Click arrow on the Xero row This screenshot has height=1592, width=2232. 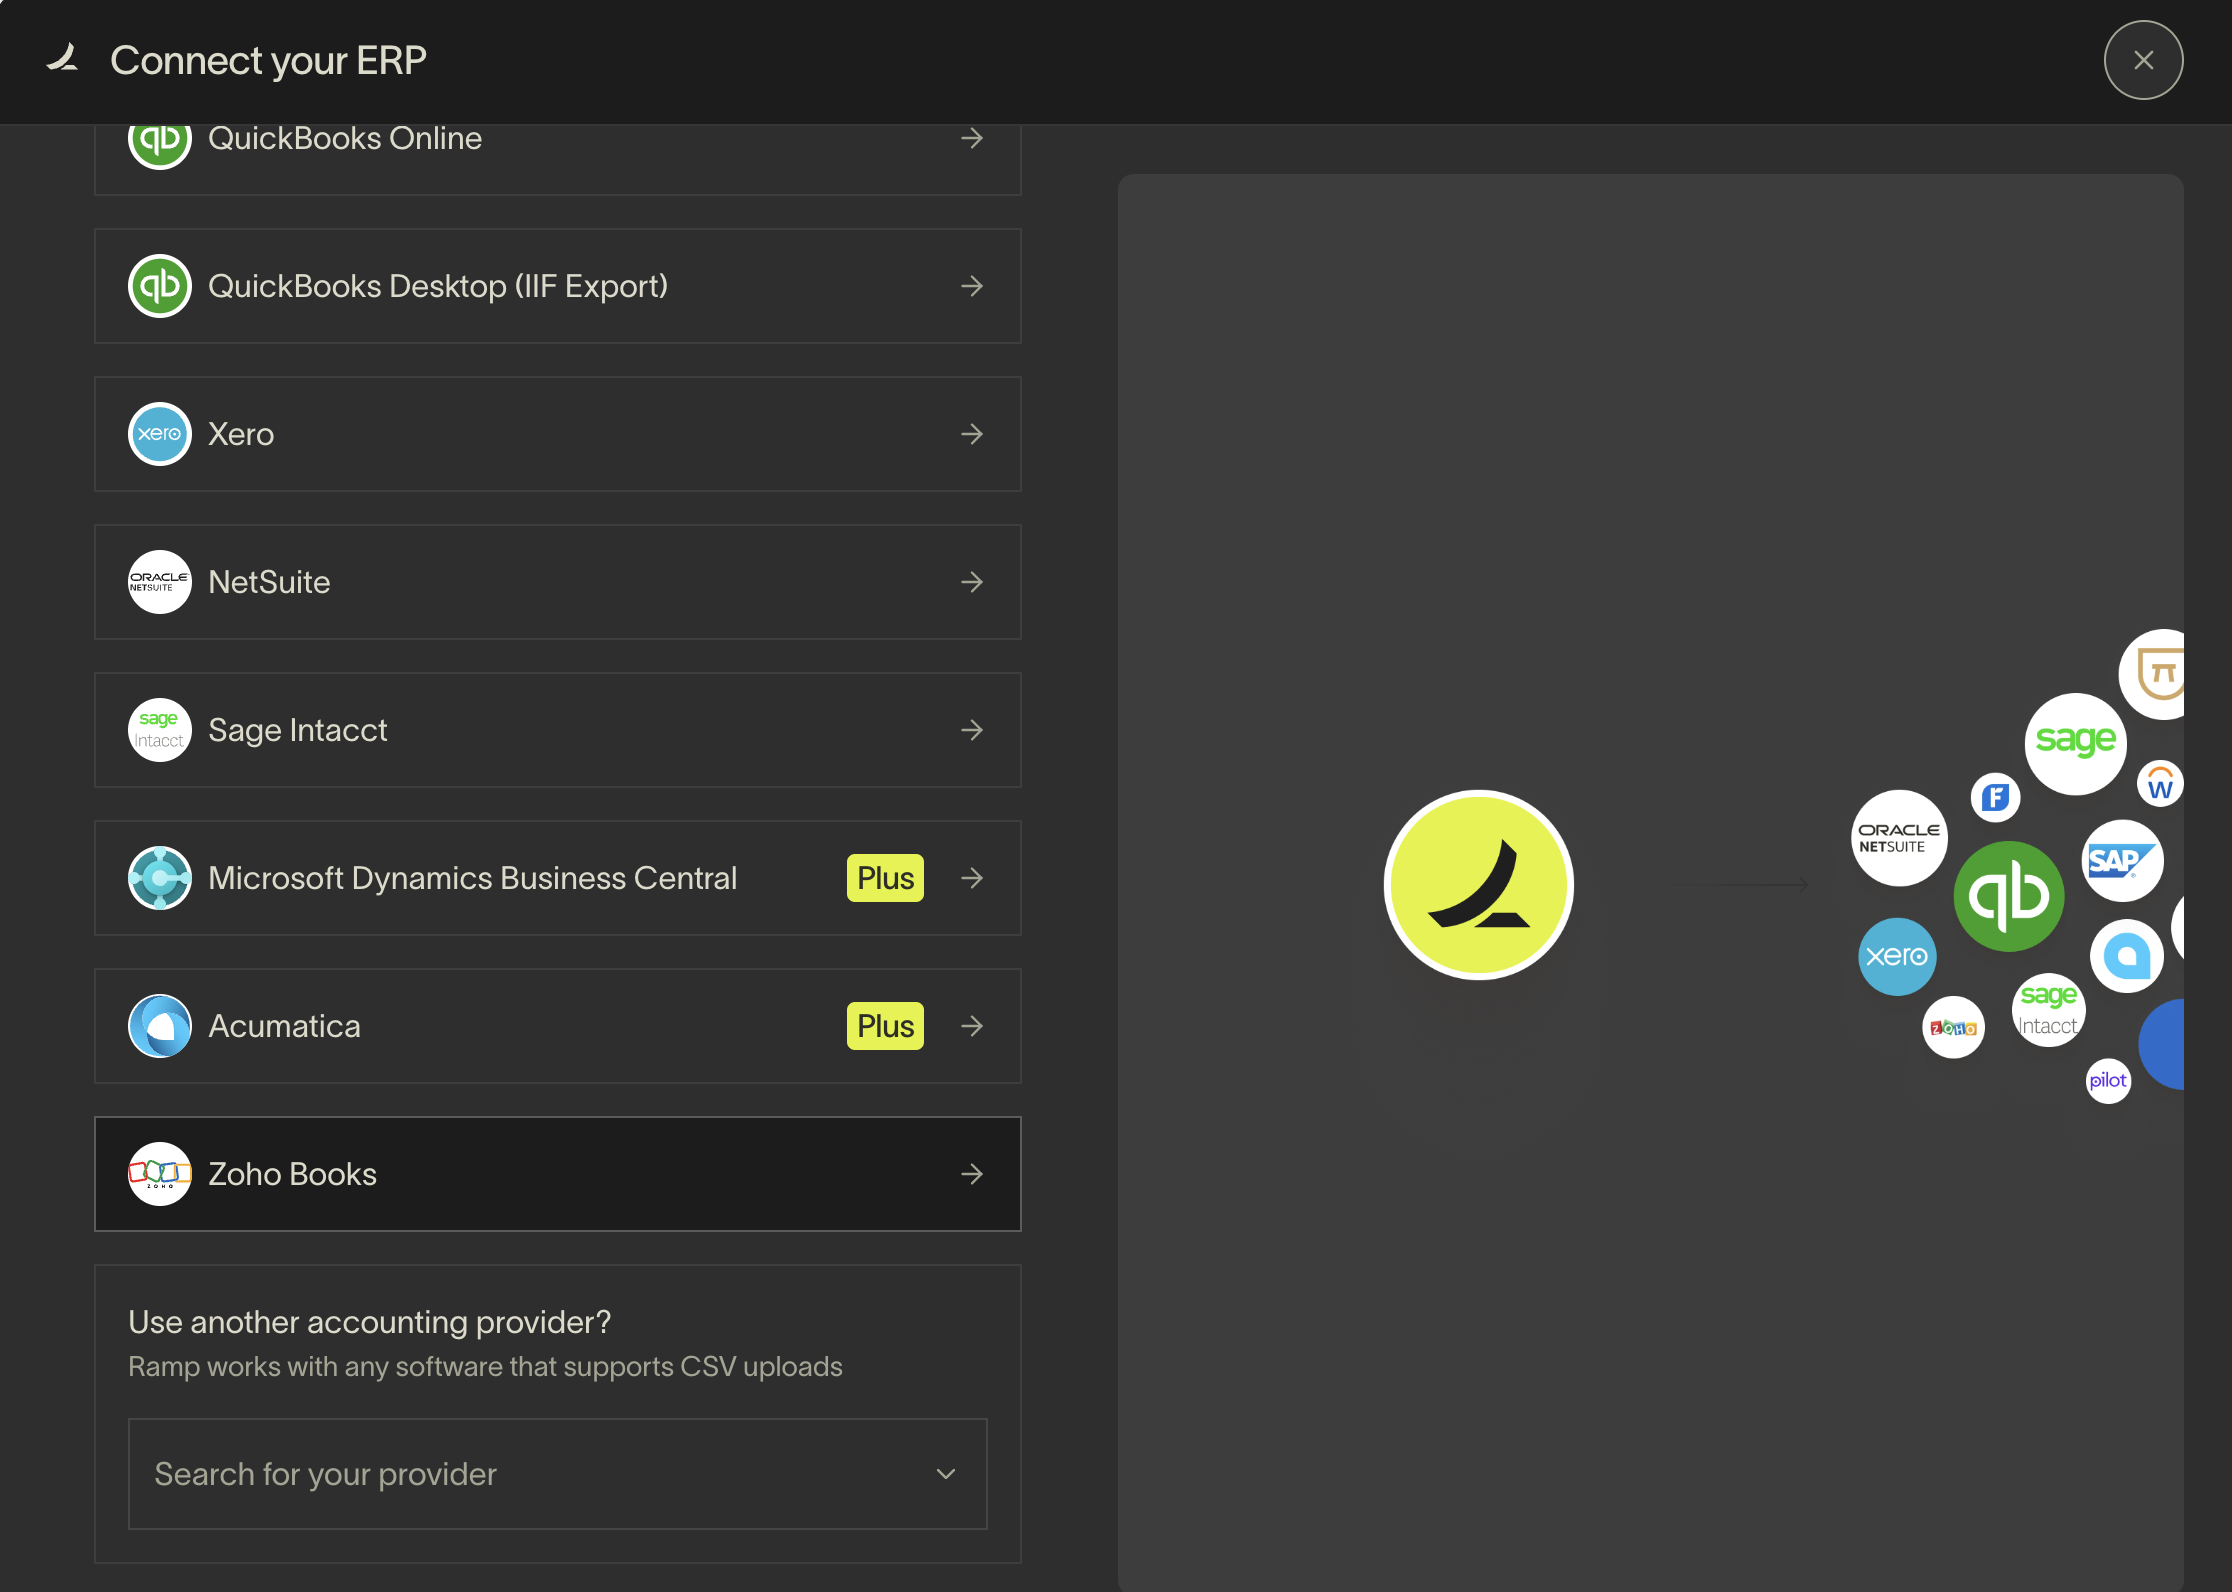coord(972,434)
